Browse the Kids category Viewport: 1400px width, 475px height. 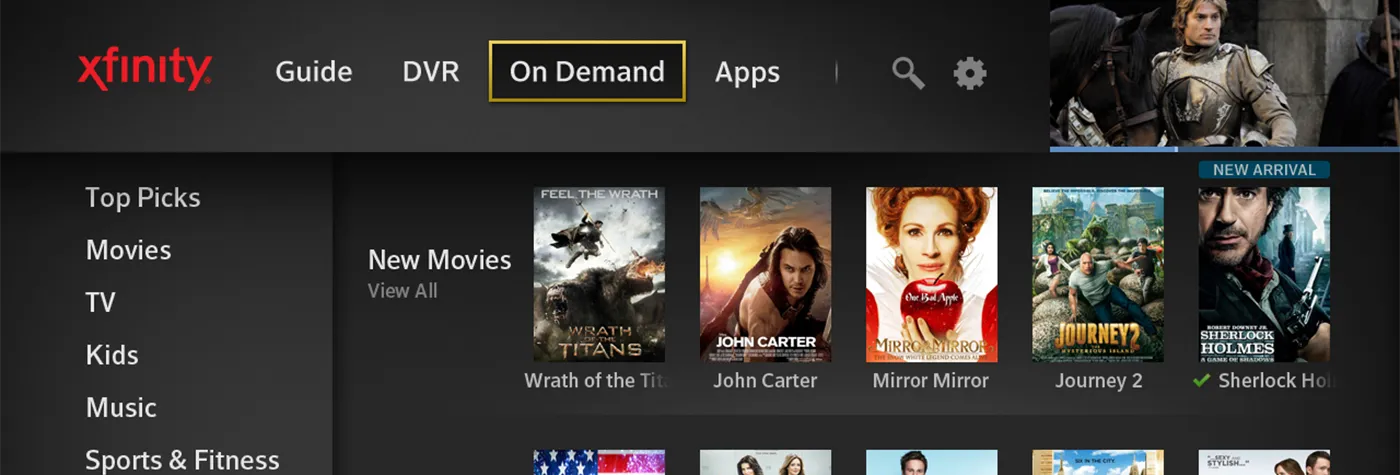(112, 355)
